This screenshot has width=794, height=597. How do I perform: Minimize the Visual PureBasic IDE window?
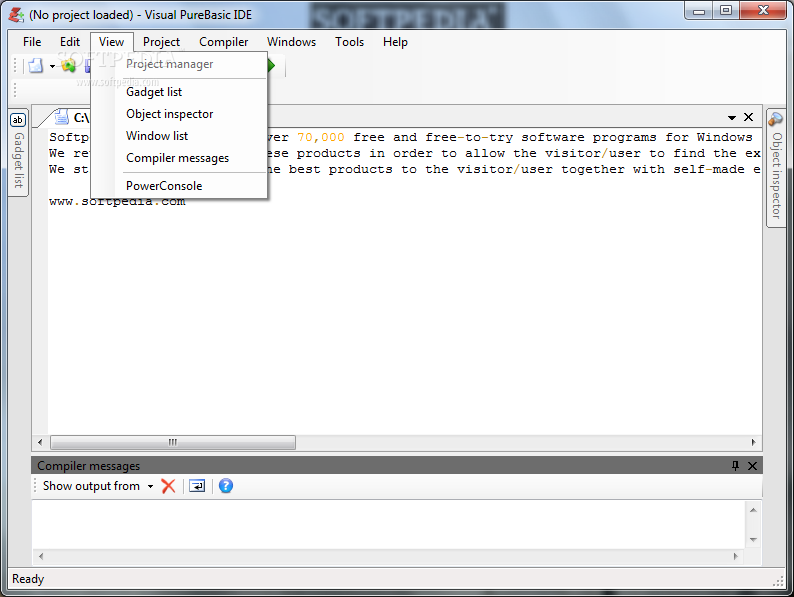(699, 11)
